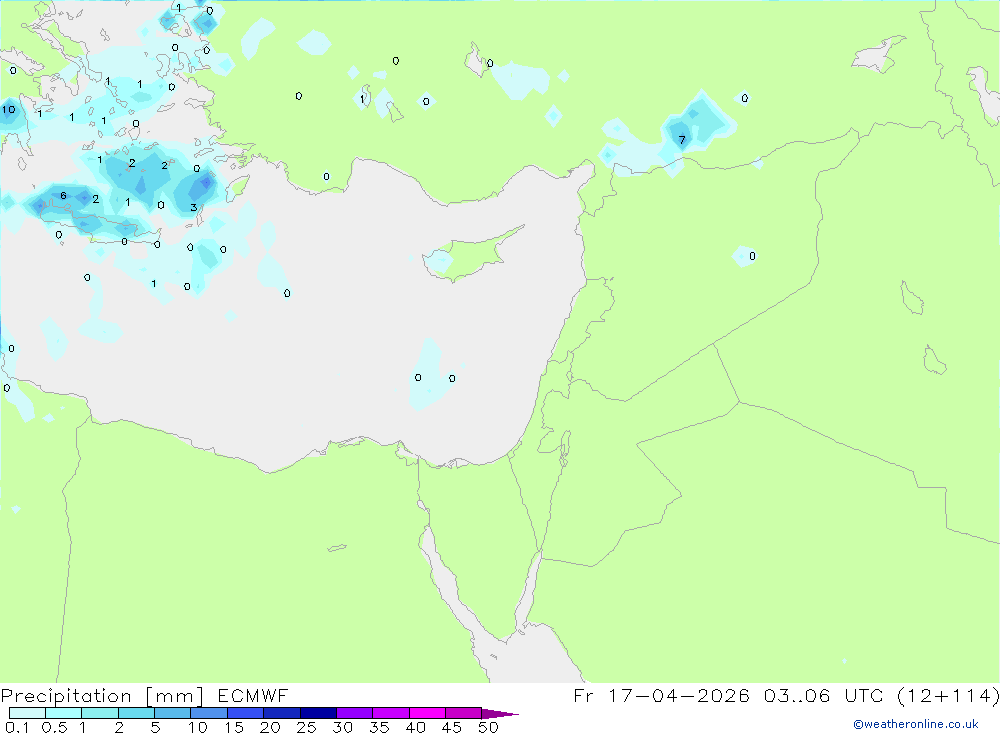Image resolution: width=1000 pixels, height=733 pixels.
Task: Click the 'Precipitation [mm]' title text
Action: 102,695
